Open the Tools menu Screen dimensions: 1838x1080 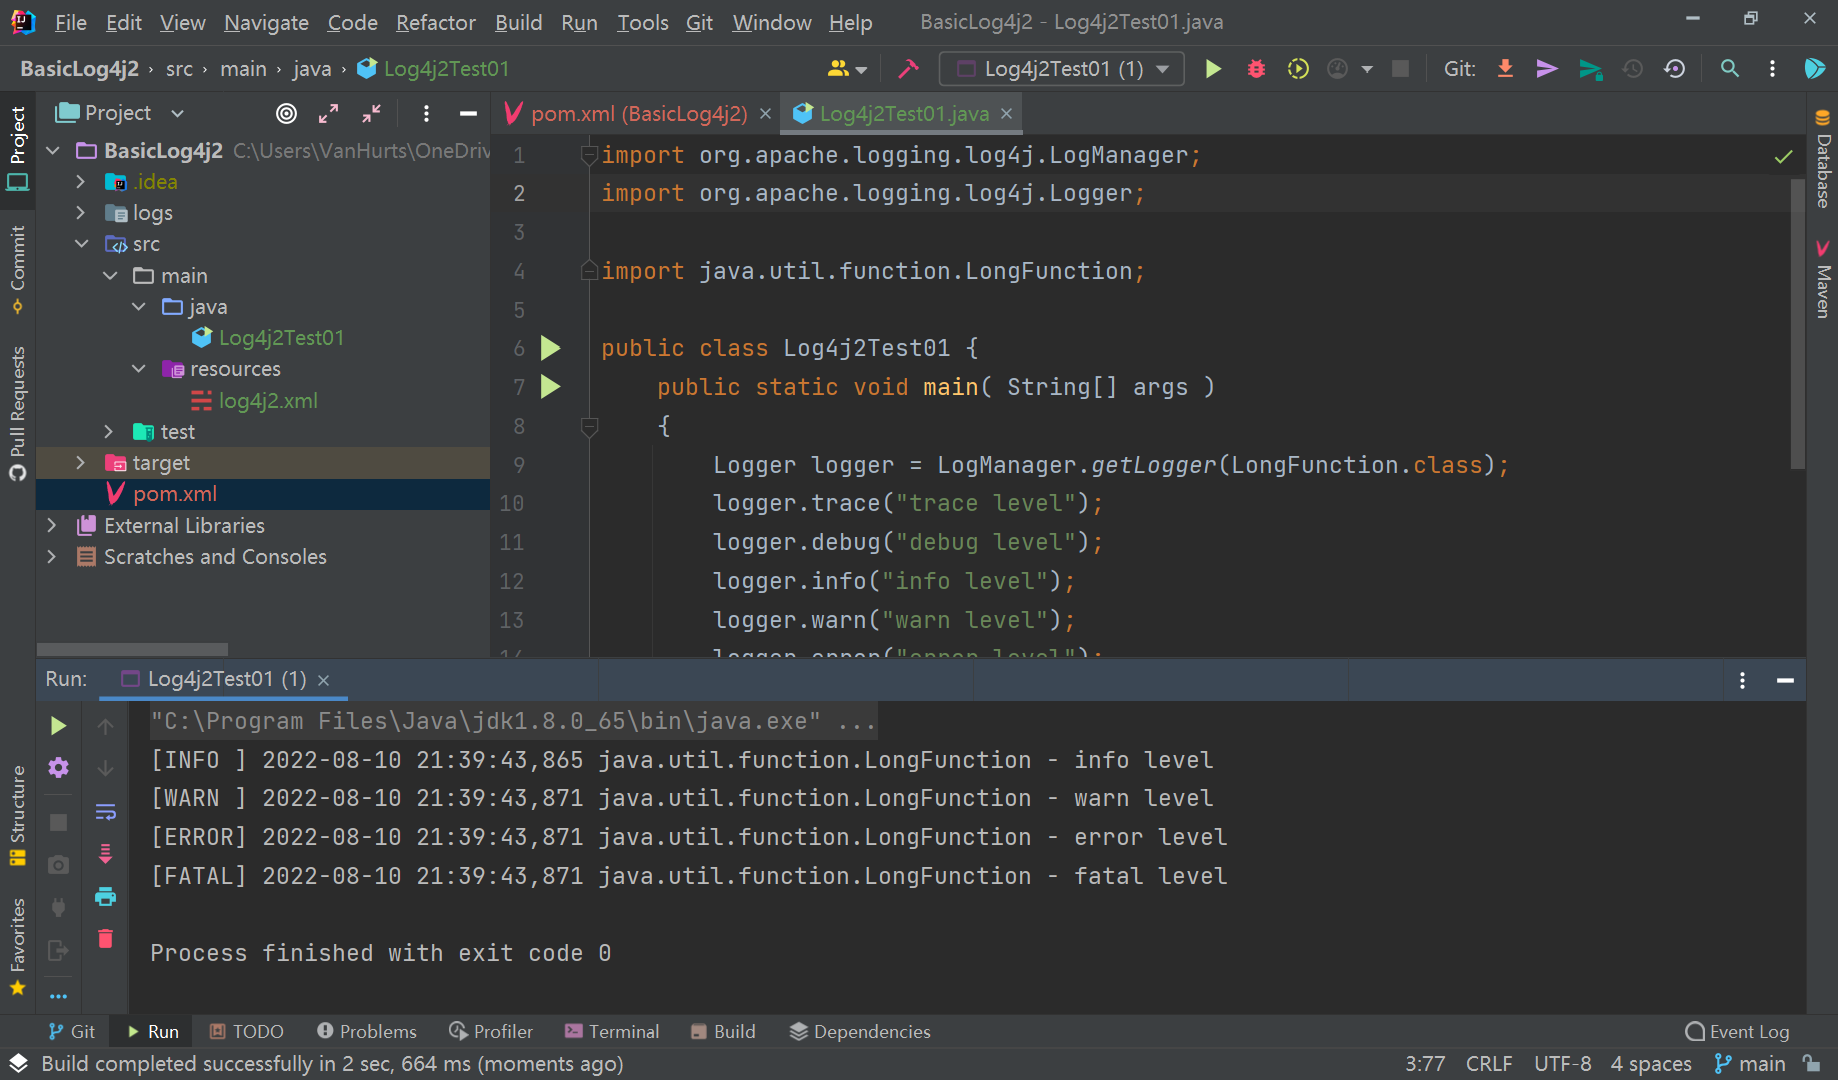[x=642, y=22]
